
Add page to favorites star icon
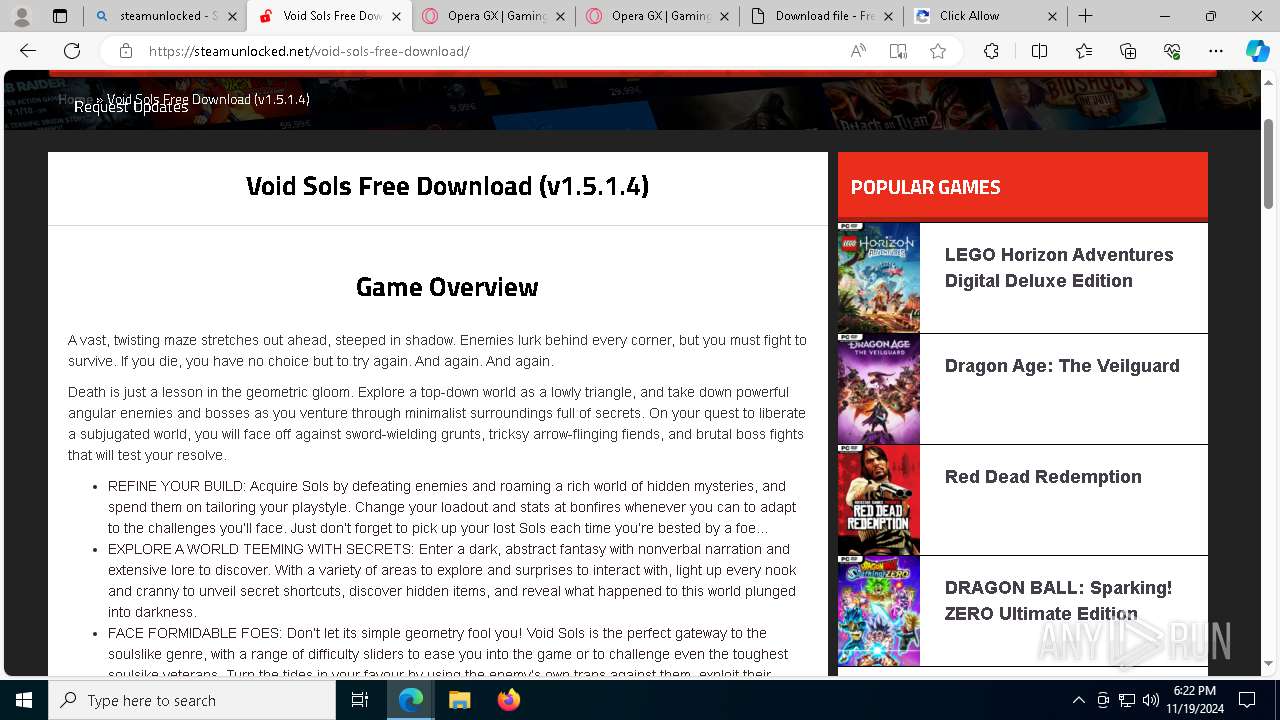pyautogui.click(x=938, y=51)
